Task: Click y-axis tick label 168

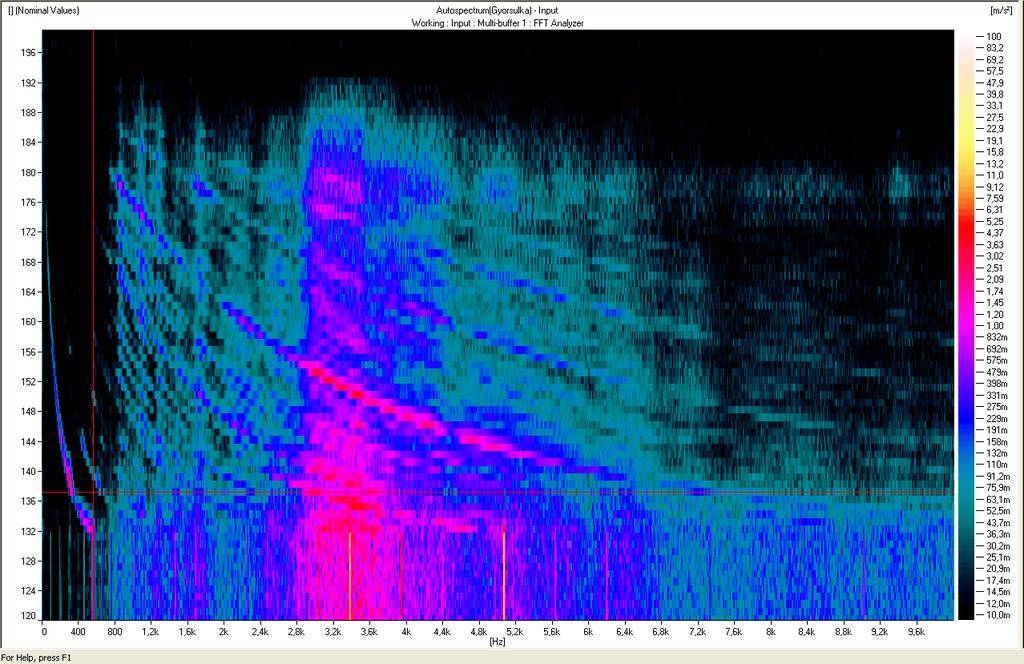Action: click(27, 262)
